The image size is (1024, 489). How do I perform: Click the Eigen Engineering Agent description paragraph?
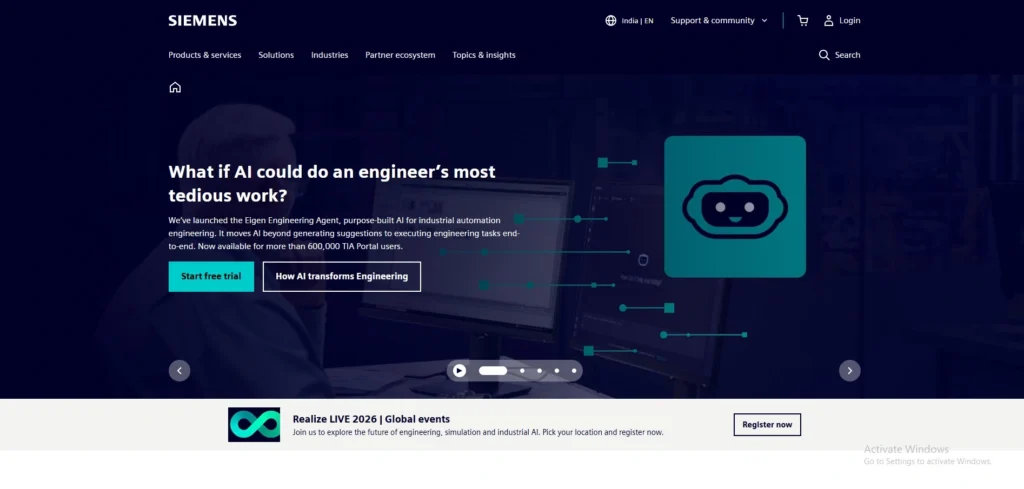click(344, 233)
